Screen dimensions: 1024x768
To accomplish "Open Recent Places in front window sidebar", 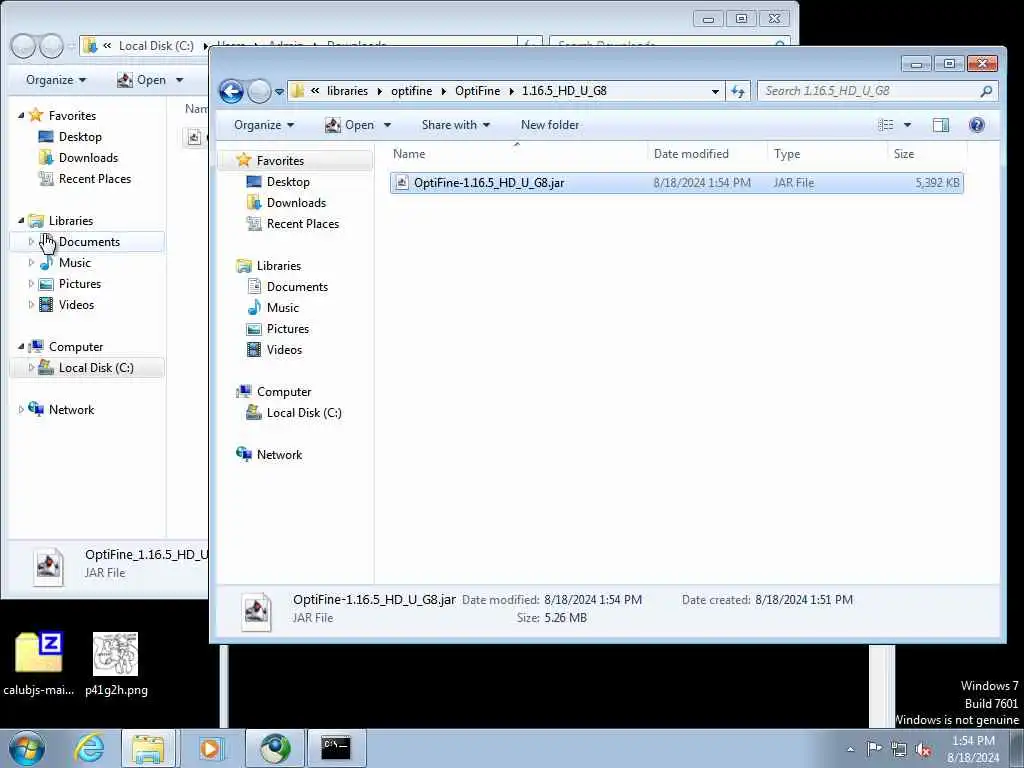I will 302,223.
